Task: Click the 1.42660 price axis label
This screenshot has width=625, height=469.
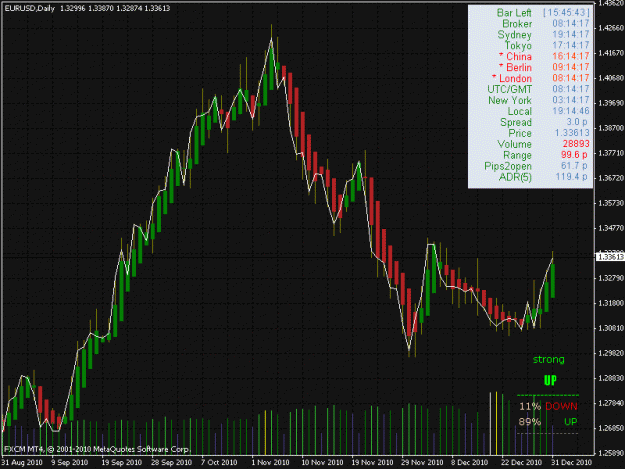Action: 611,28
